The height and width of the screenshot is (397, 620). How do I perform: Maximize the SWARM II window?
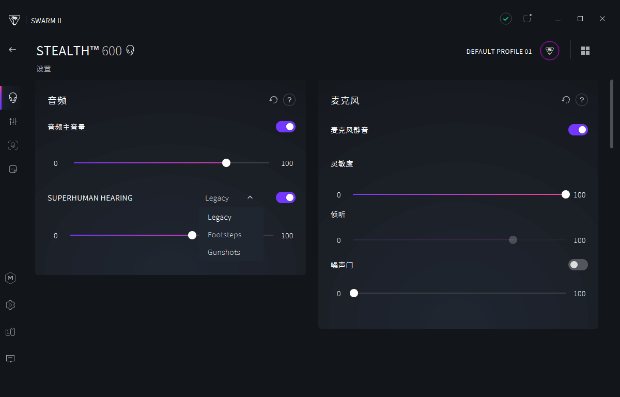pos(580,19)
